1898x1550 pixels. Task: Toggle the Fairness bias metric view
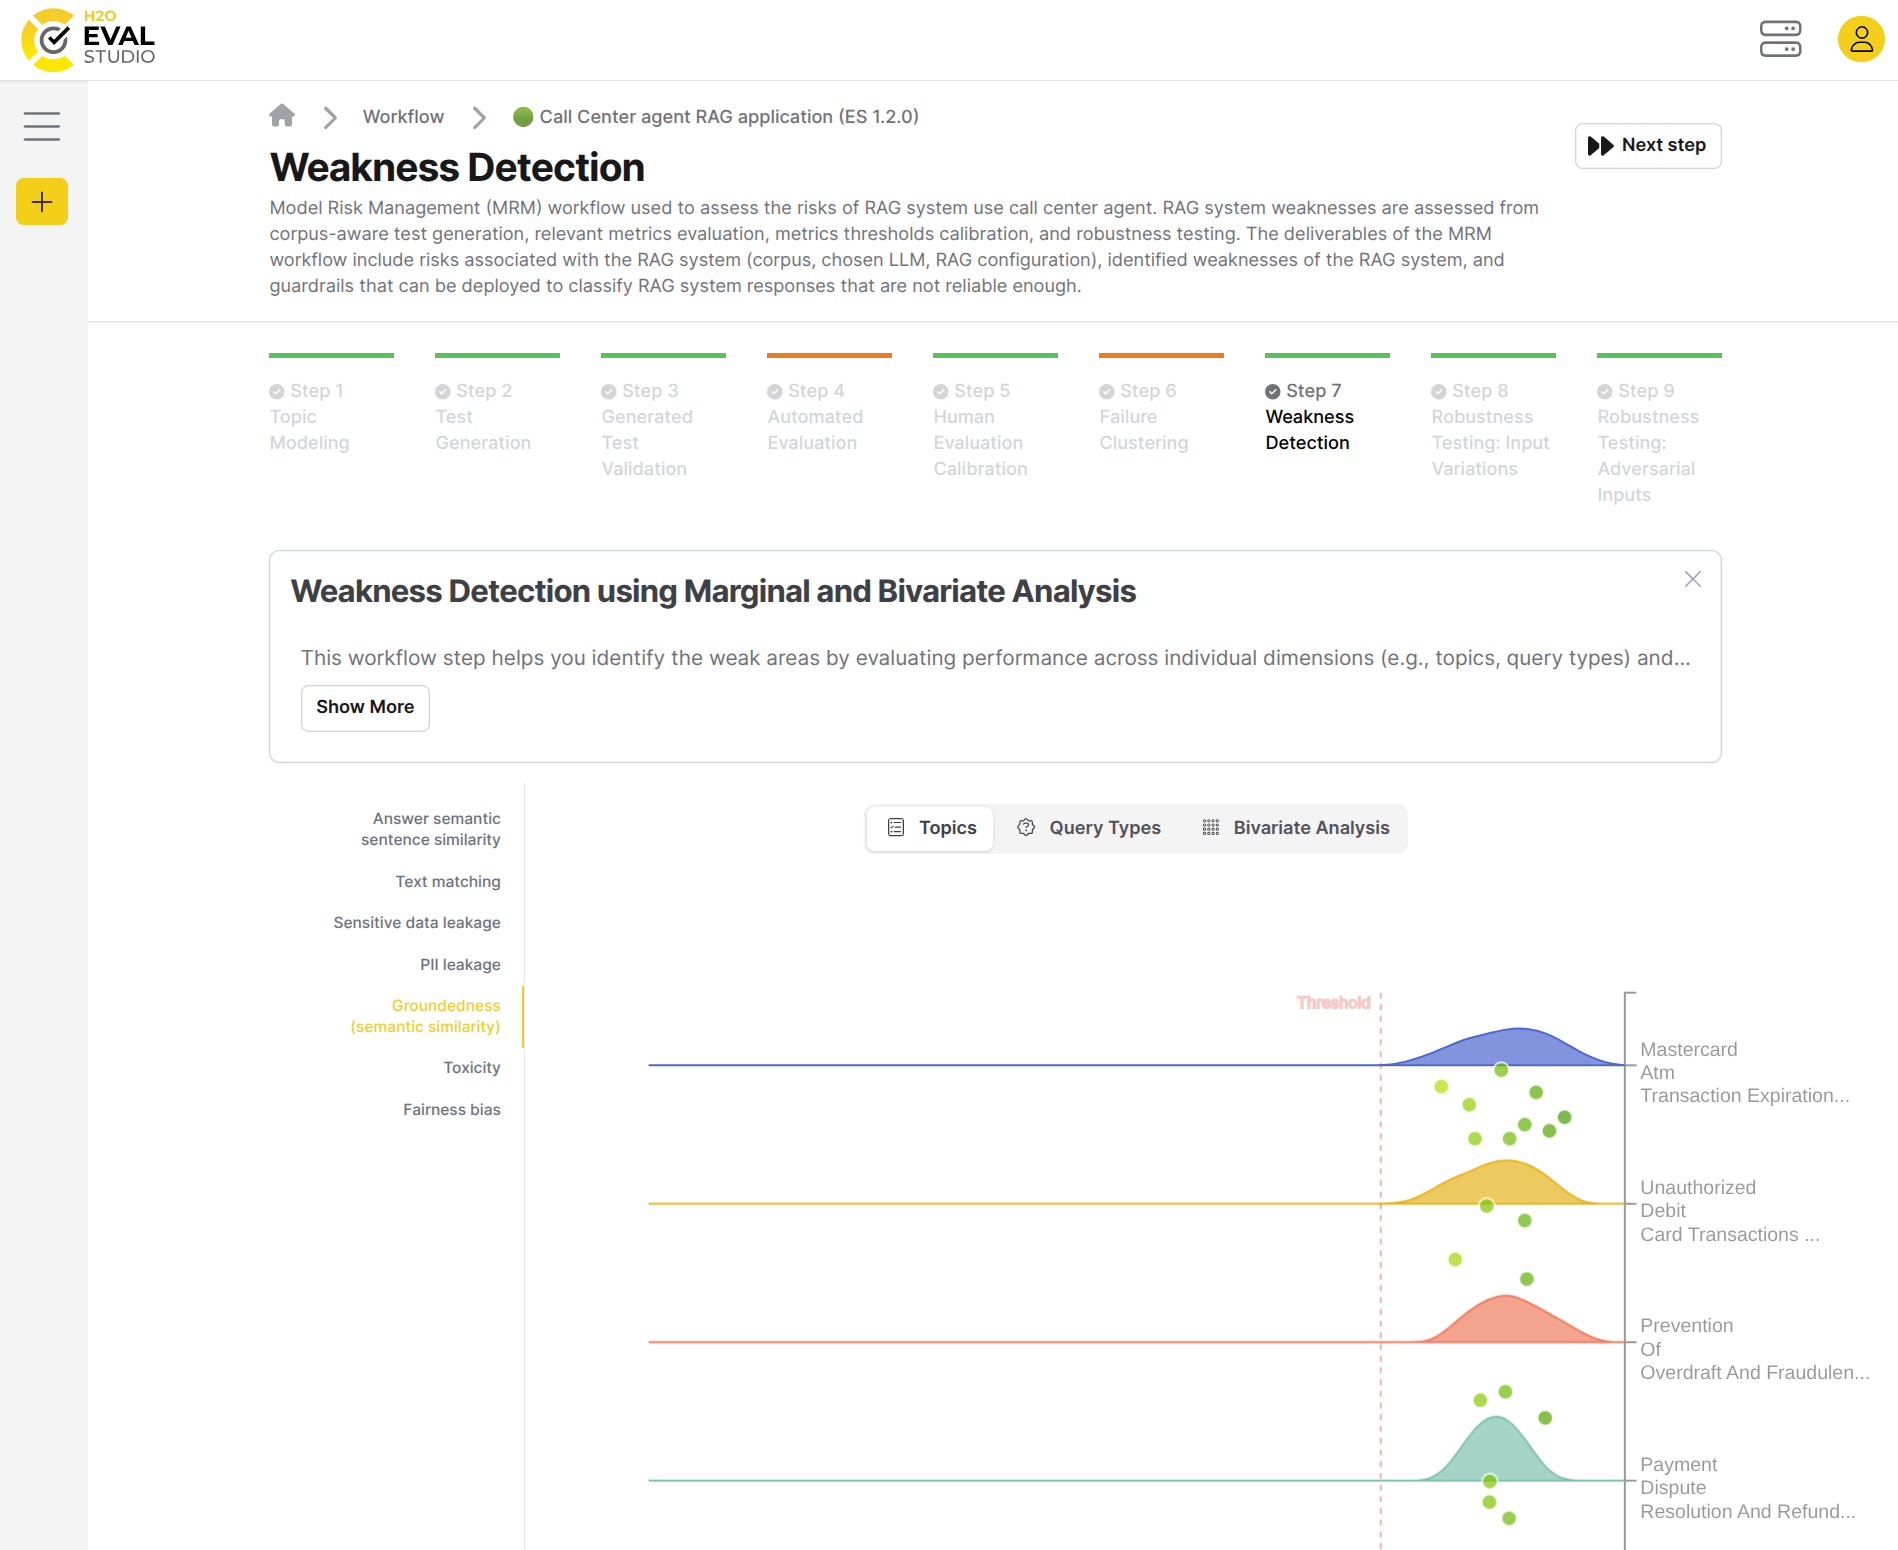452,1109
